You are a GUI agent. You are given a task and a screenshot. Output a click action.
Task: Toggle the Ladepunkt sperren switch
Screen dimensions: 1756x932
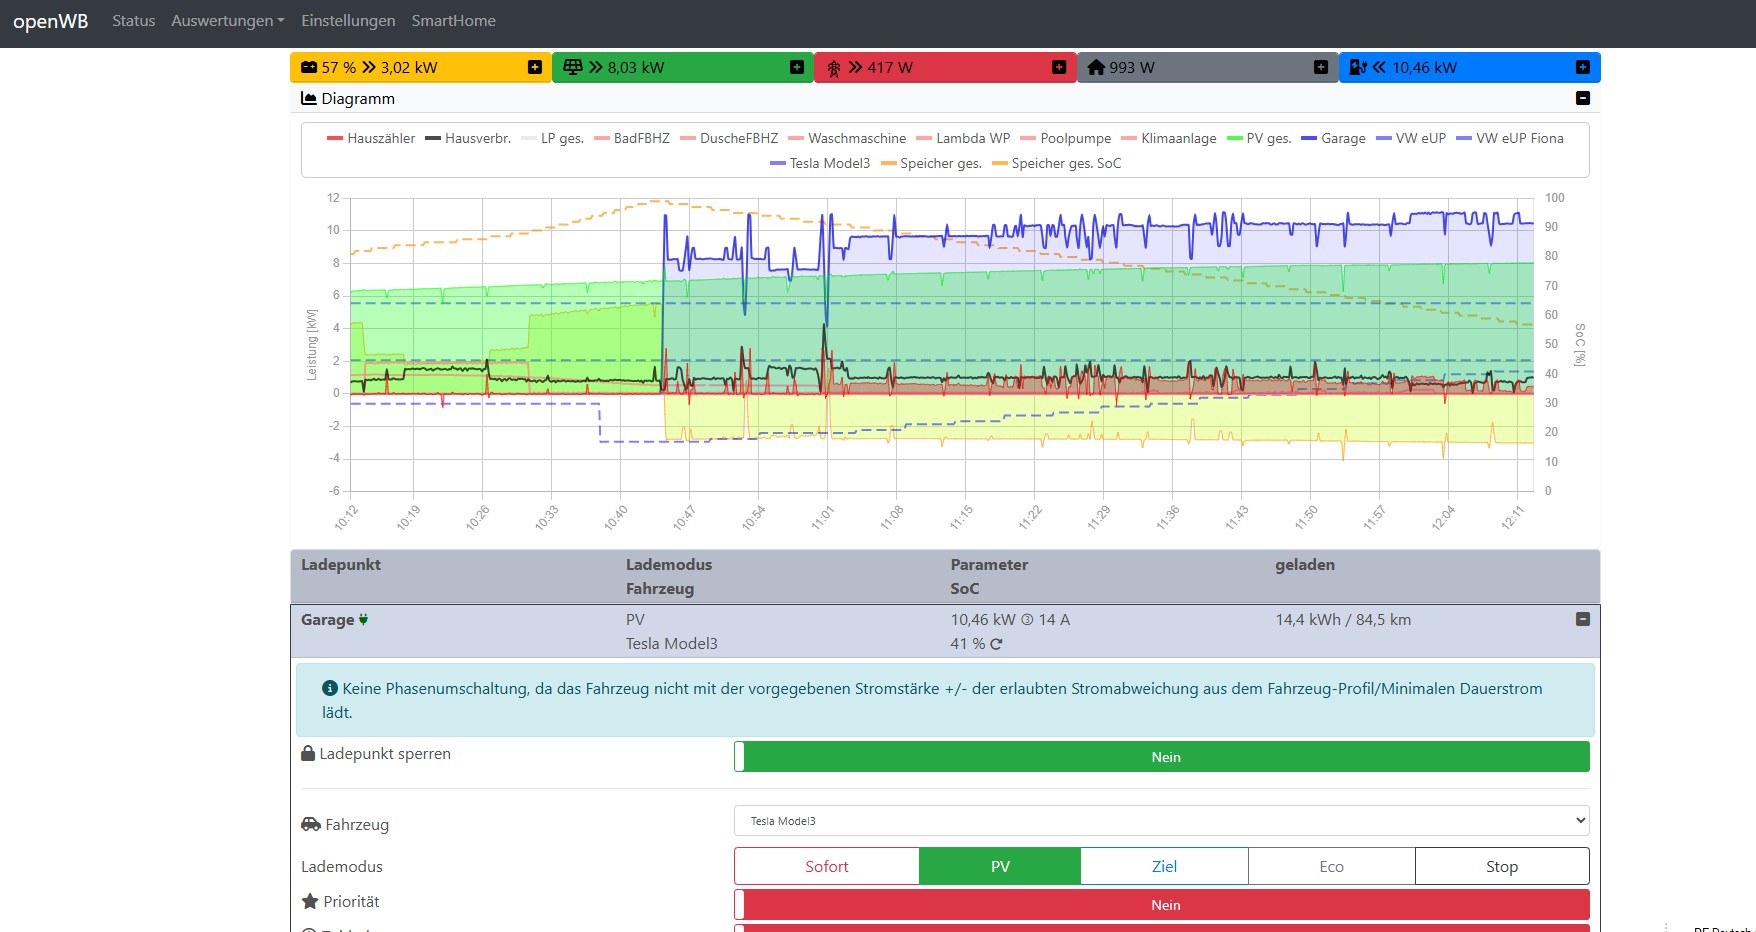point(1161,757)
